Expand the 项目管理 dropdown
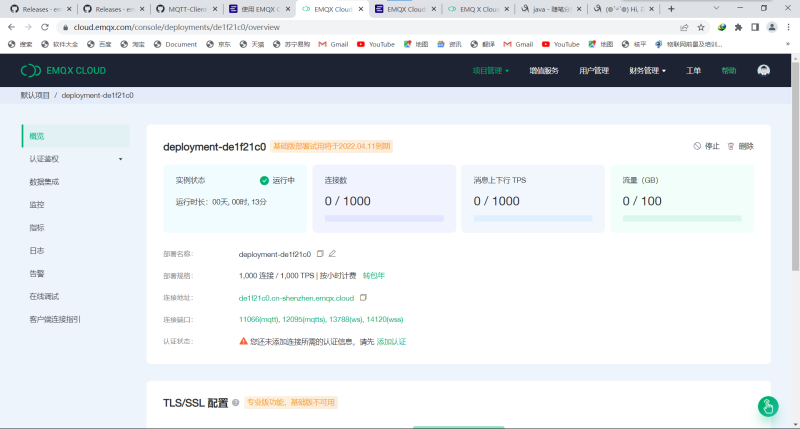The width and height of the screenshot is (800, 429). [490, 70]
